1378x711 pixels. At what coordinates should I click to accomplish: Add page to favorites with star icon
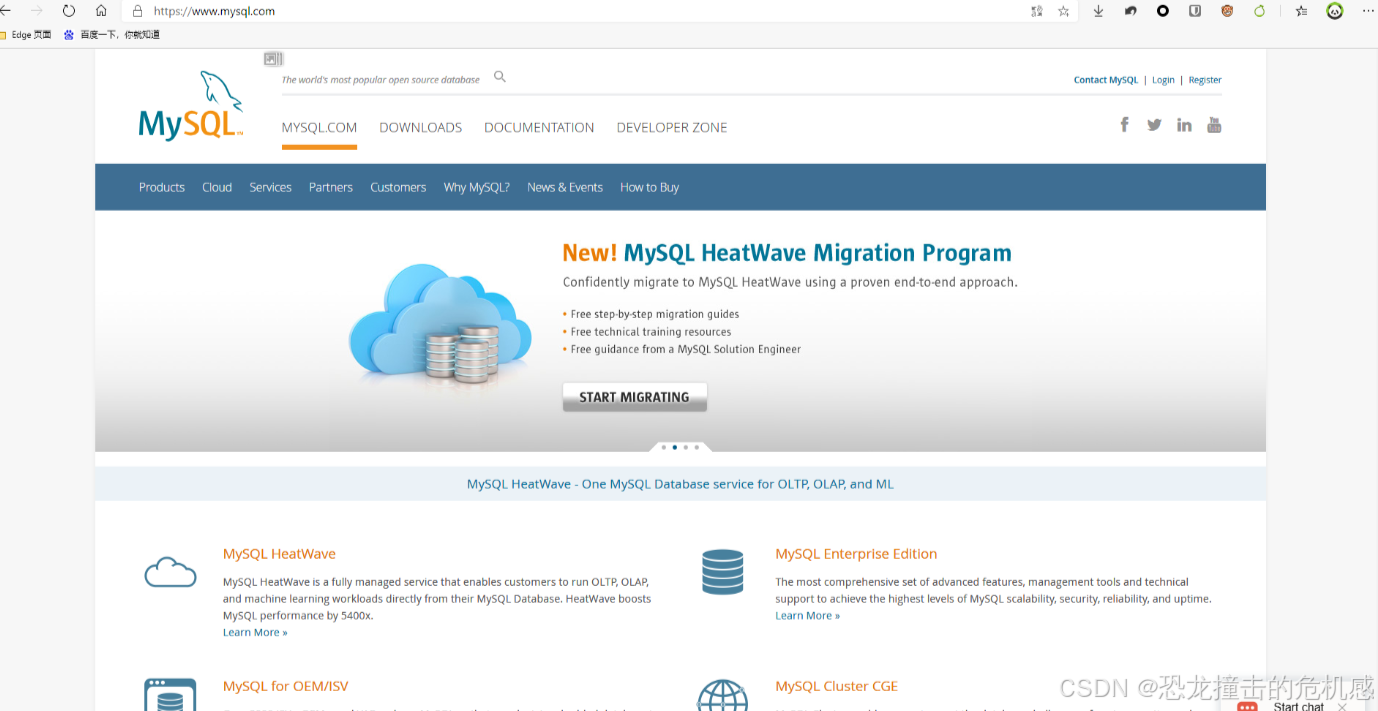[1063, 11]
